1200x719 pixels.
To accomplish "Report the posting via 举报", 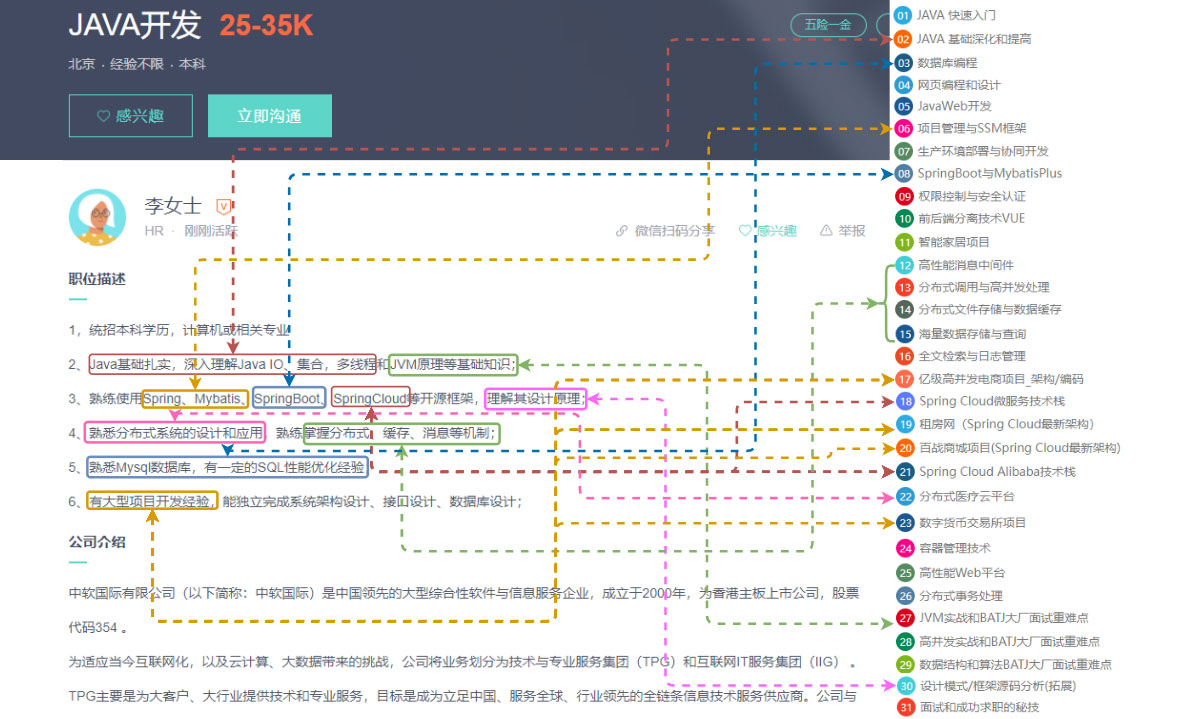I will tap(843, 231).
